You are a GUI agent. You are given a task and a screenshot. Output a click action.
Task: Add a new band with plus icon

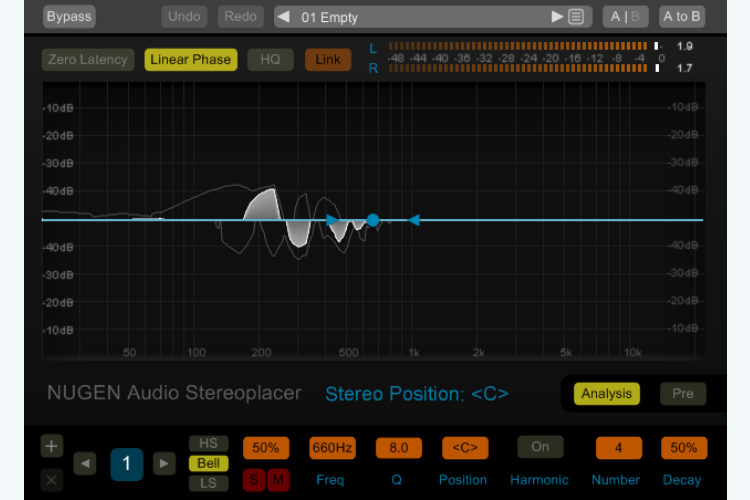(x=52, y=446)
